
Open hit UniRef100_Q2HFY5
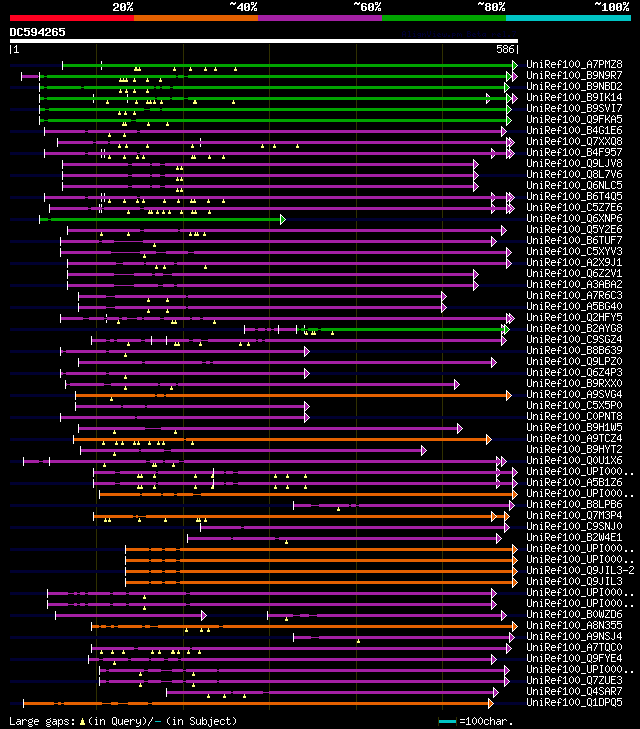point(574,318)
